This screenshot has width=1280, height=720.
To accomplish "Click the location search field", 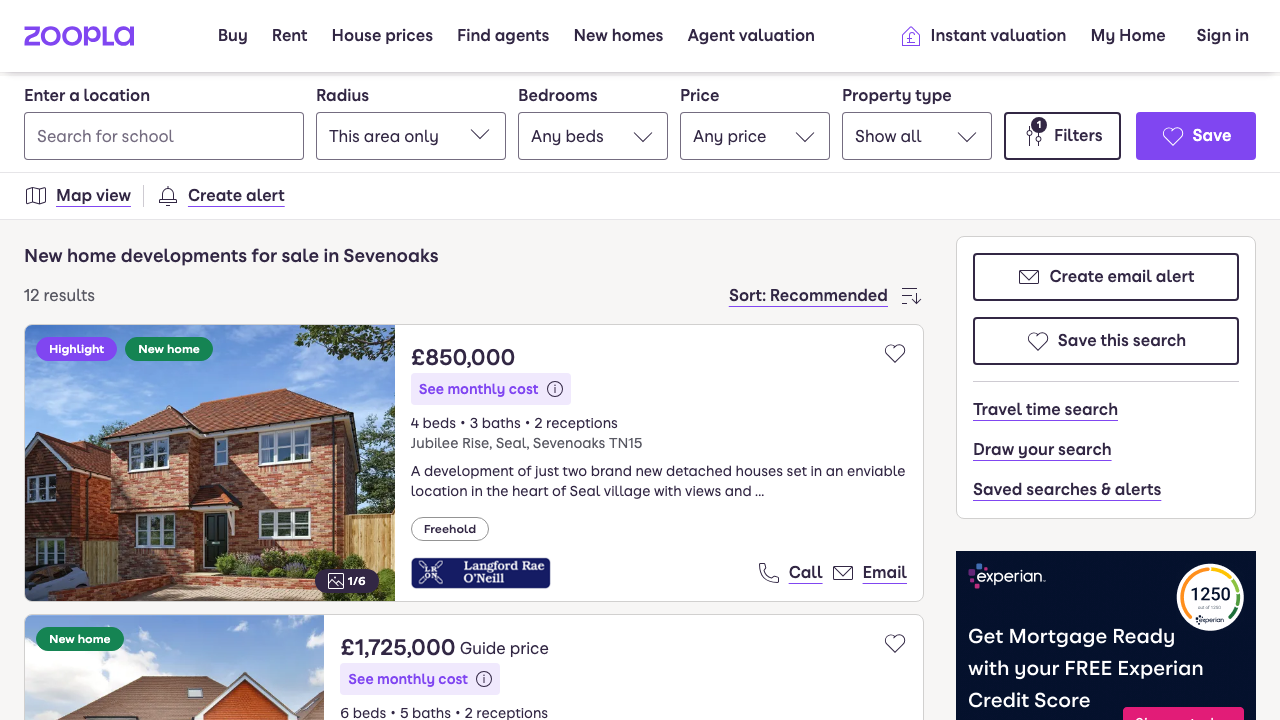I will tap(163, 136).
